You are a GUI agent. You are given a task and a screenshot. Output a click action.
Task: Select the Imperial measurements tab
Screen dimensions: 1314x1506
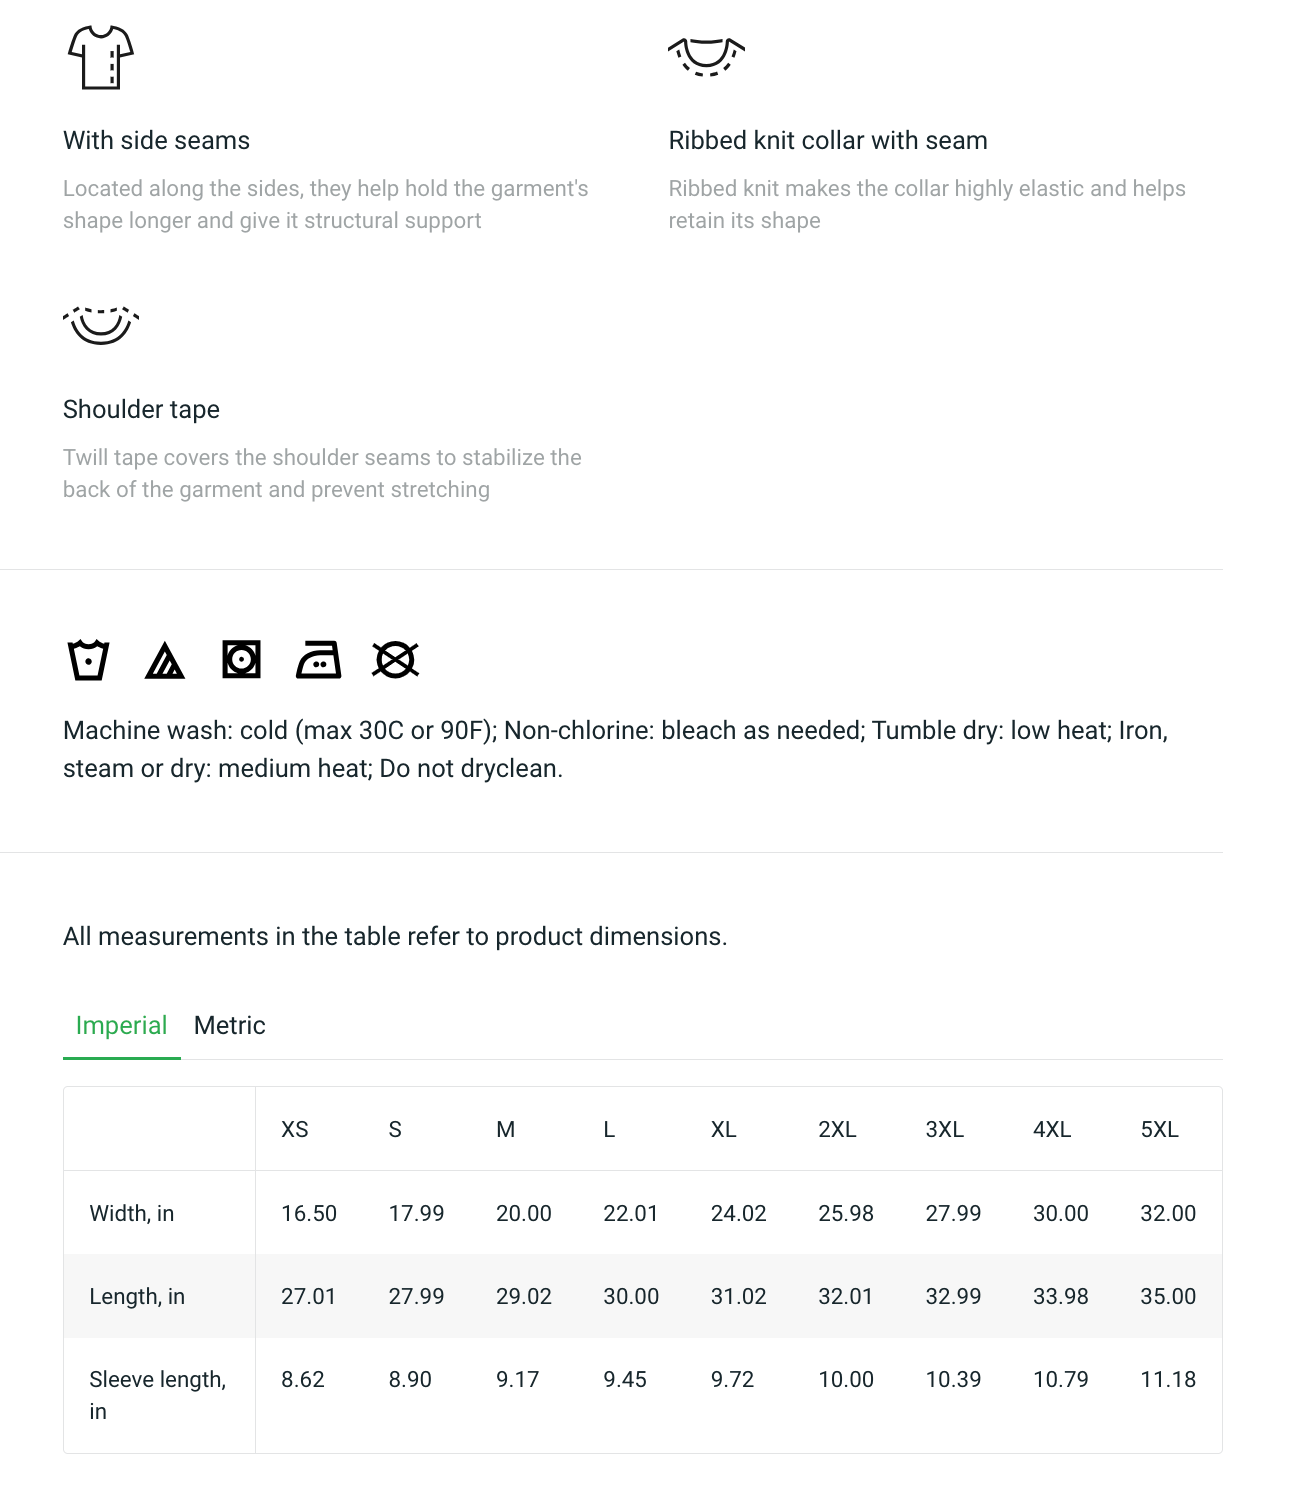121,1025
